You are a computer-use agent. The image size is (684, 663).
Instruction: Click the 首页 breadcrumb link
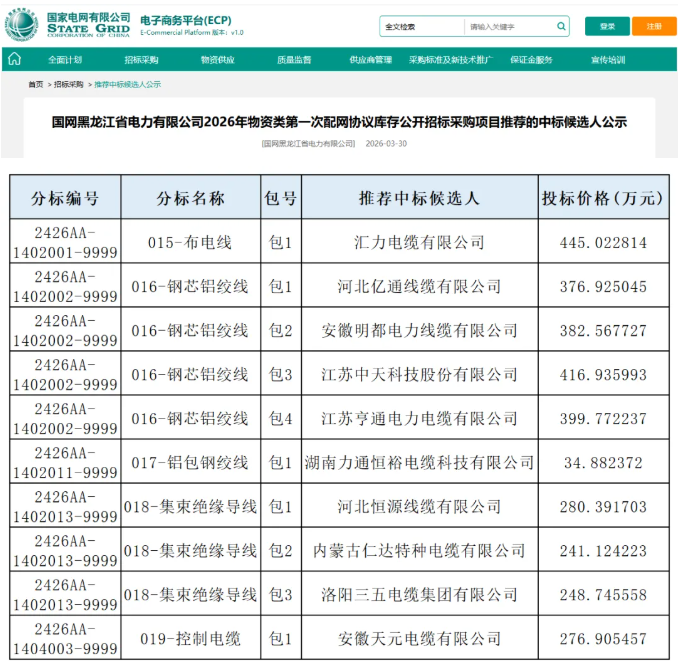(36, 85)
